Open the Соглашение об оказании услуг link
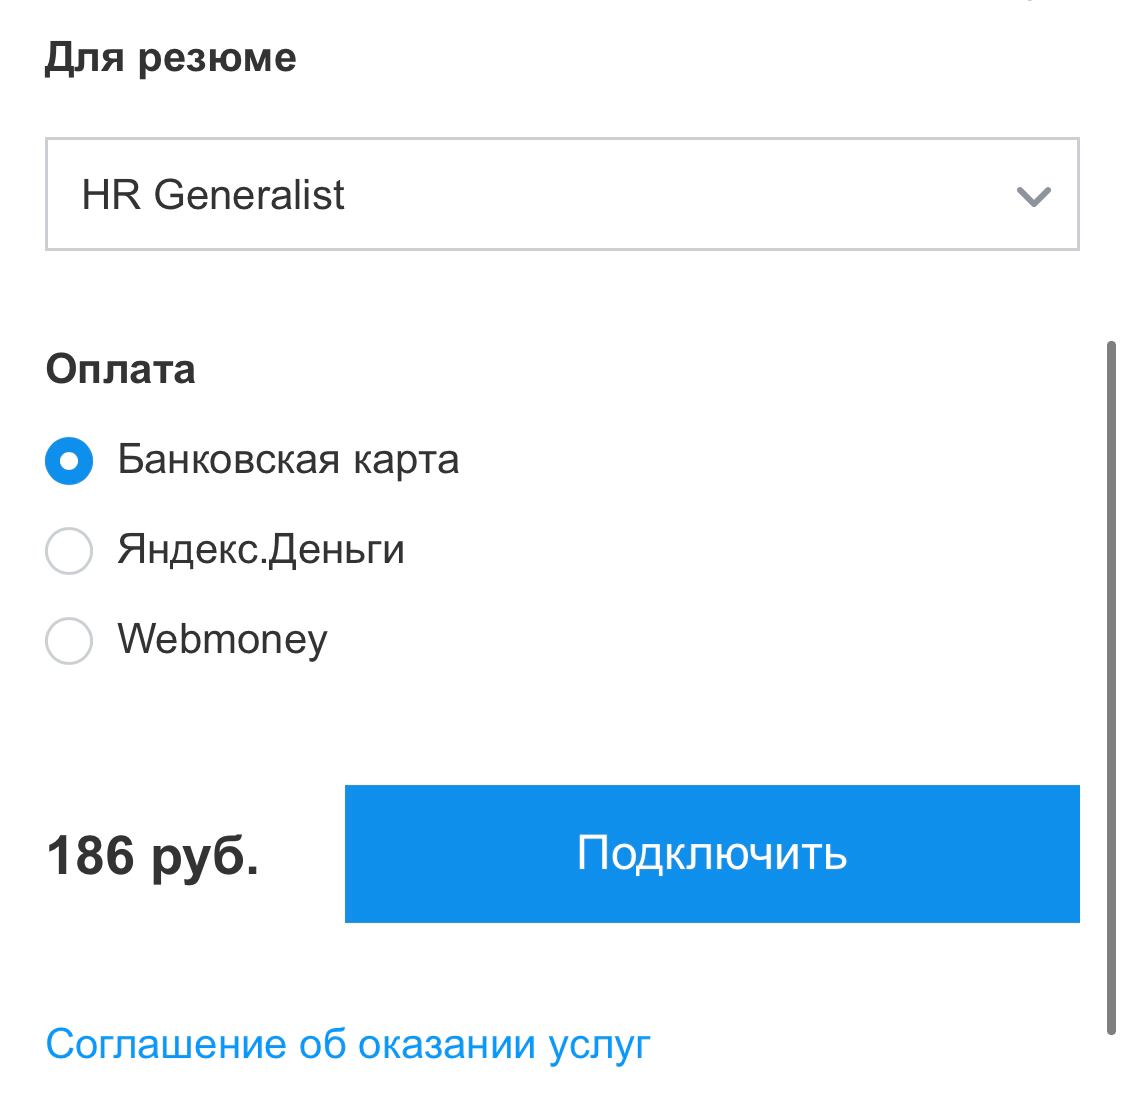The image size is (1125, 1118). point(348,1044)
